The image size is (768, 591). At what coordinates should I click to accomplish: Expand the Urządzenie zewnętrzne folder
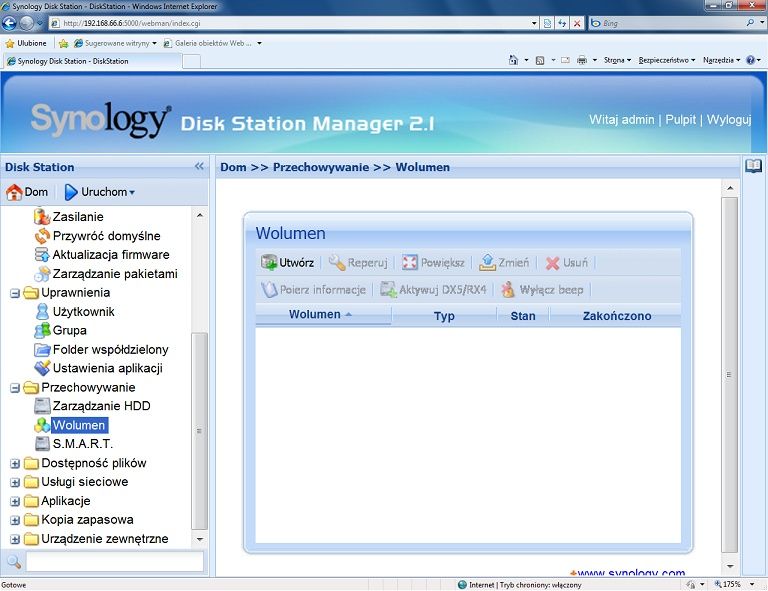15,540
